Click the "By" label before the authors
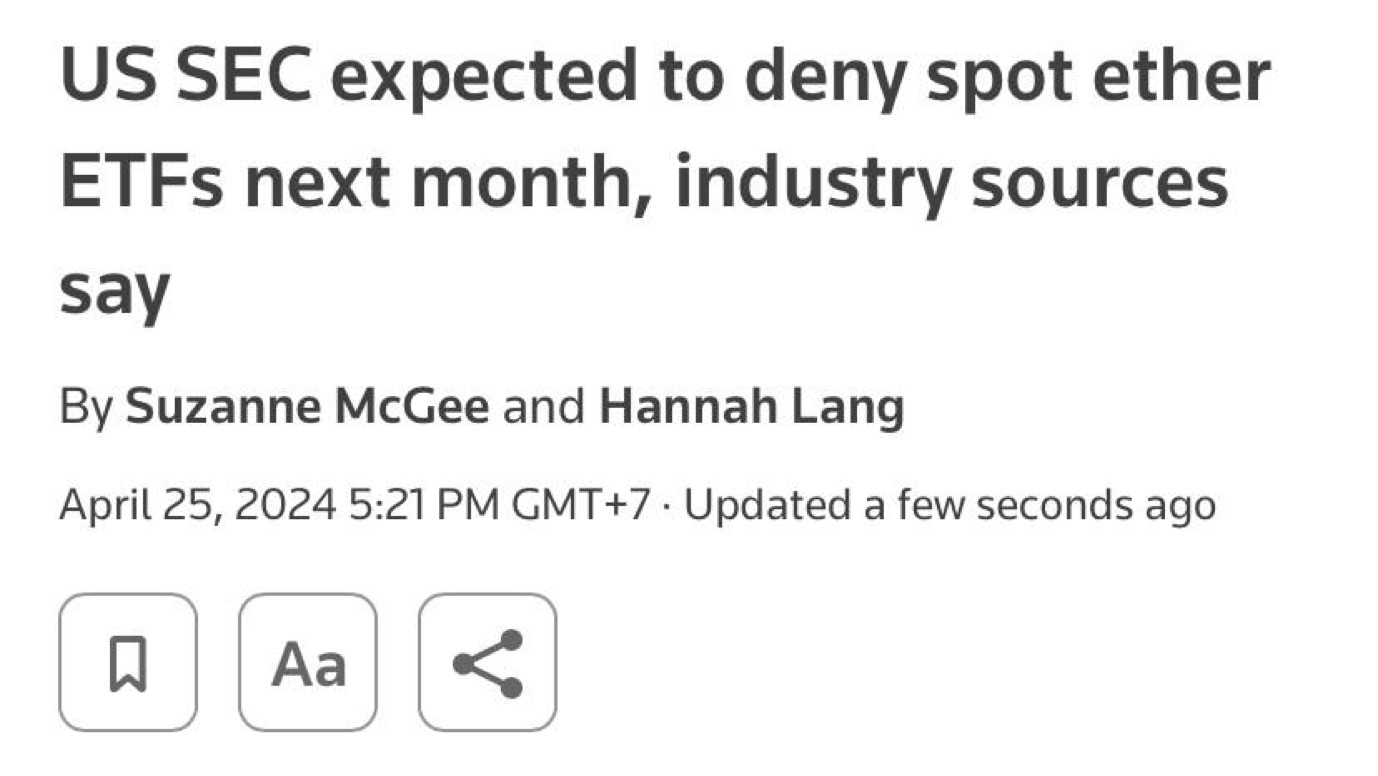 87,407
